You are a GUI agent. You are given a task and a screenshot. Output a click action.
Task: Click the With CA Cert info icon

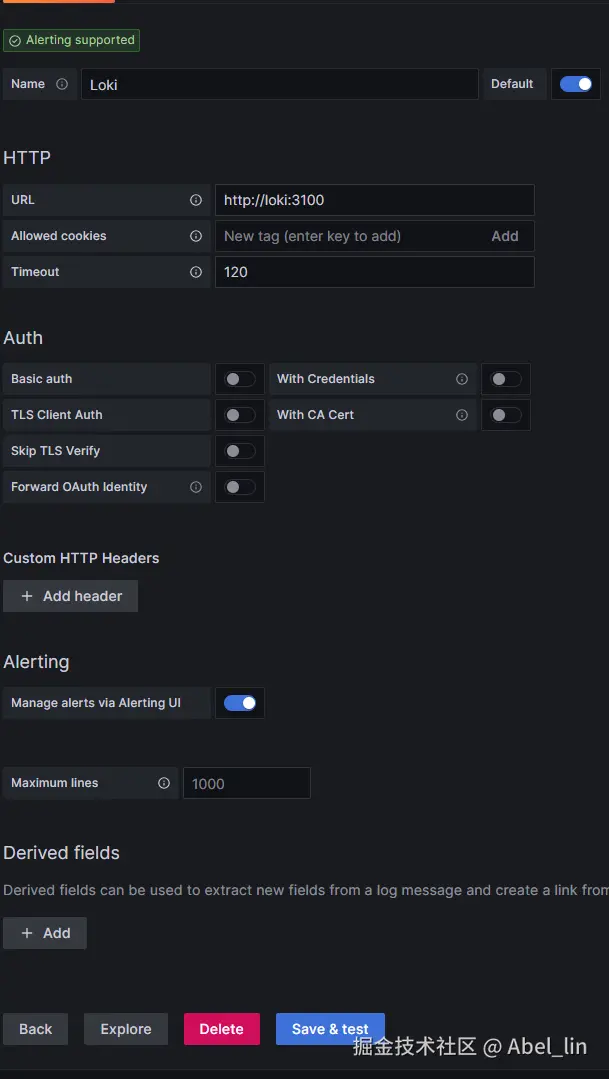point(462,415)
